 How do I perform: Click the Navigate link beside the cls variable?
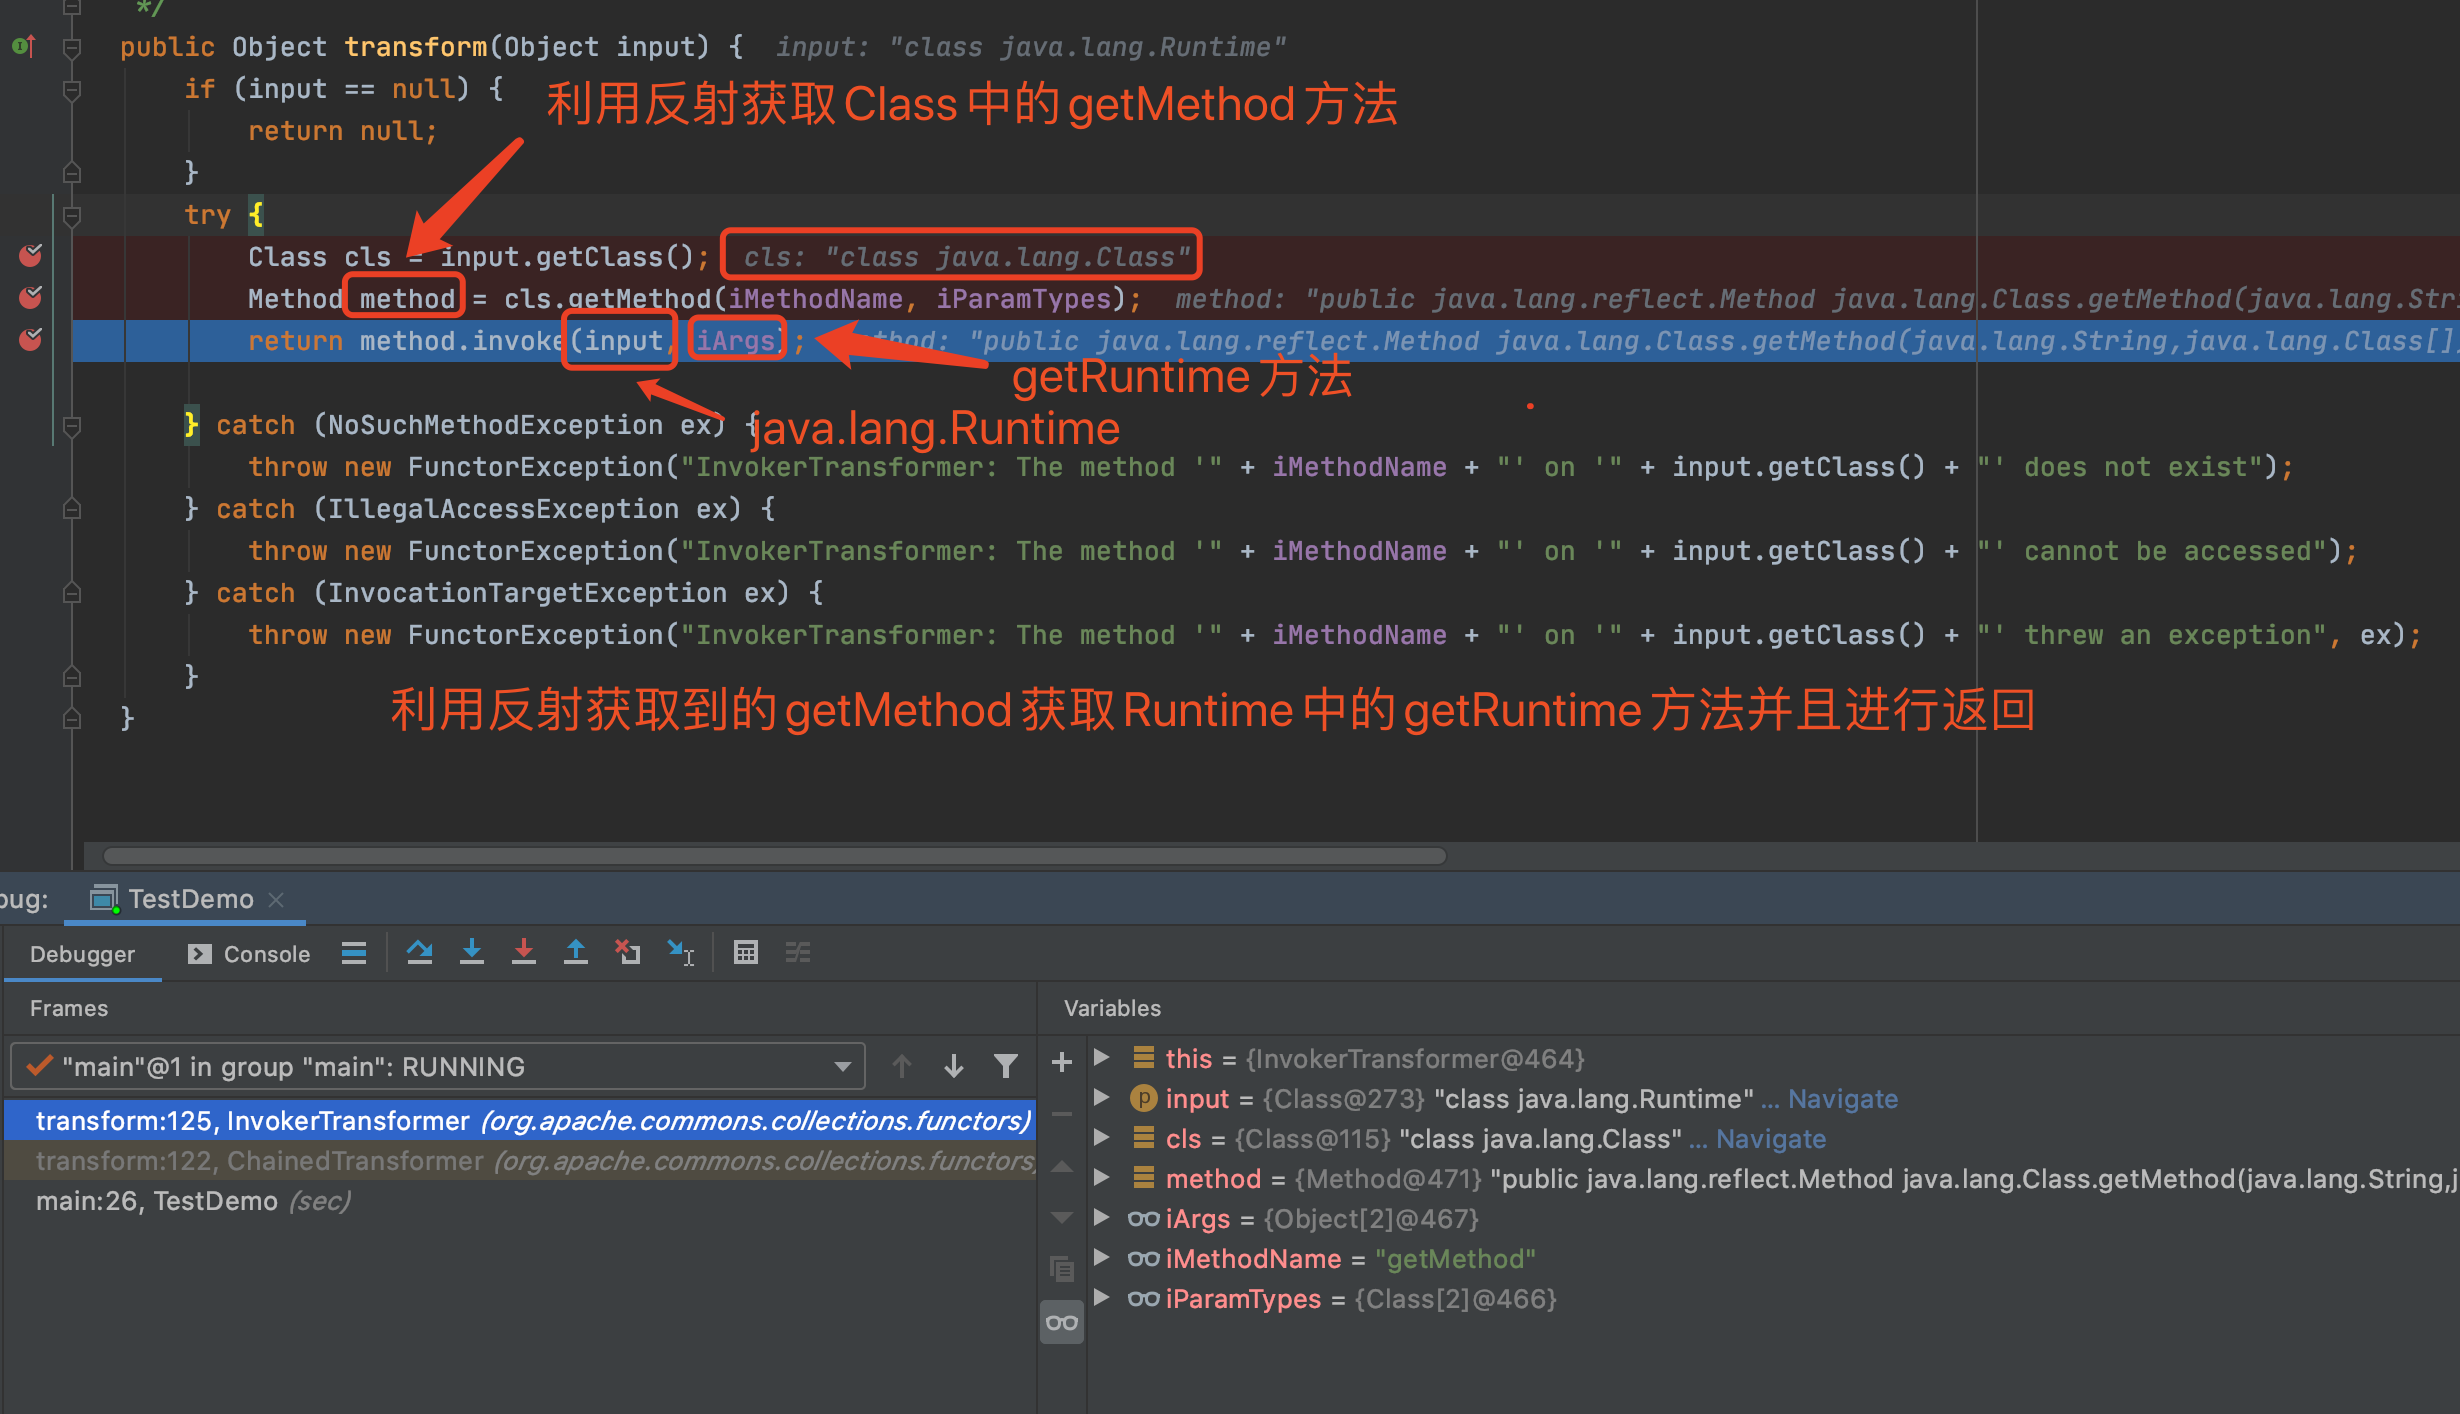coord(1770,1139)
